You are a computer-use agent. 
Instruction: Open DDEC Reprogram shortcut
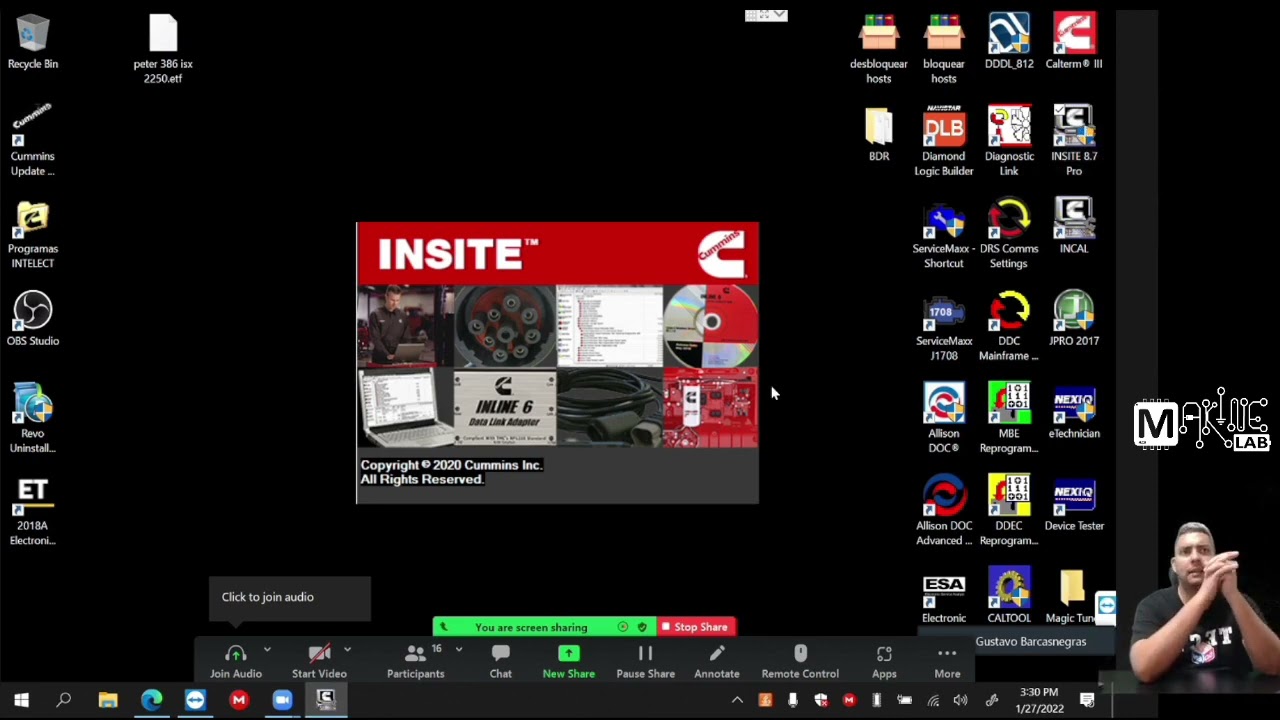1009,511
